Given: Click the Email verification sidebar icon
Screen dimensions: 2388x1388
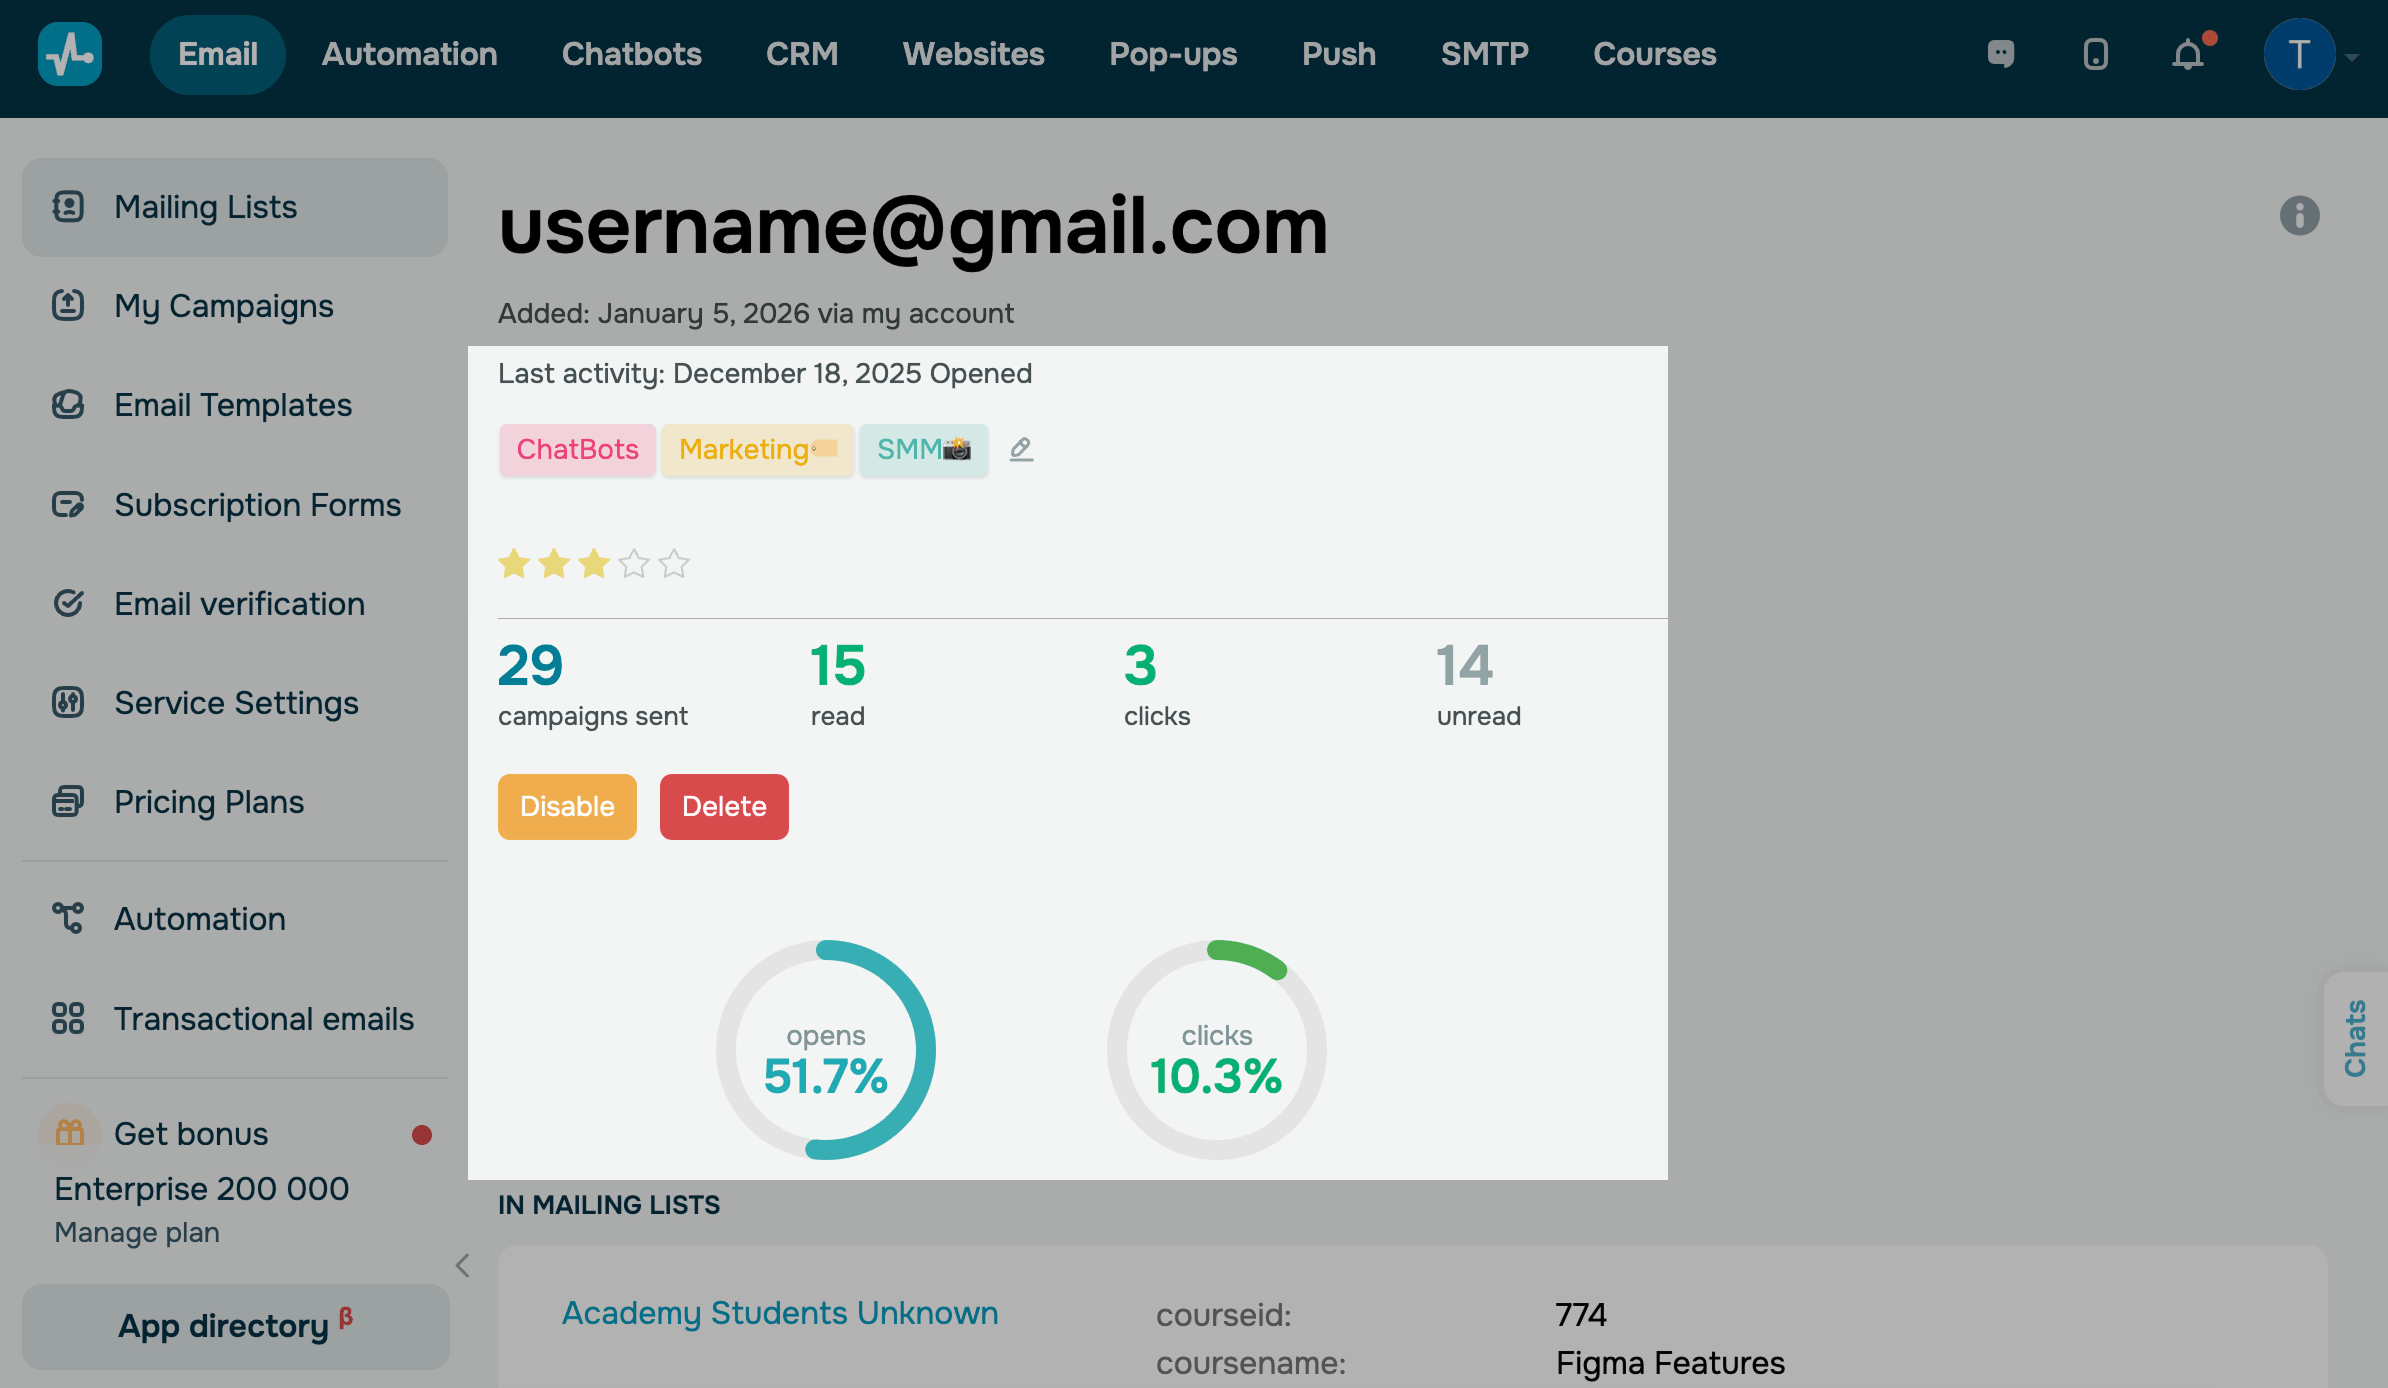Looking at the screenshot, I should click(68, 603).
